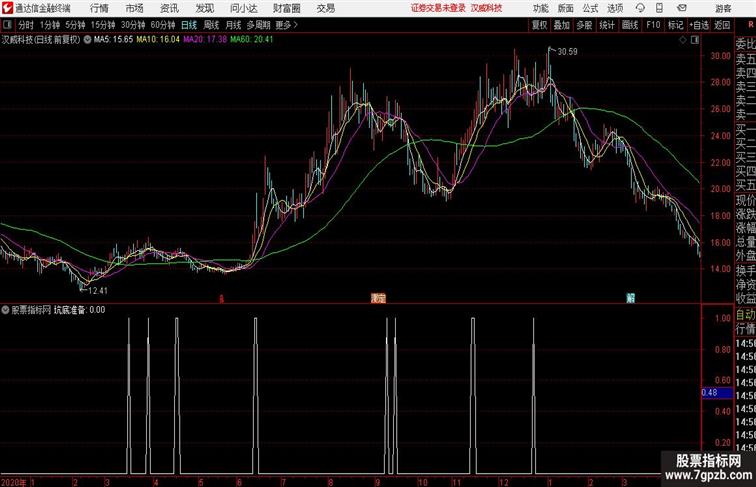Screen dimensions: 756x487
Task: Open the mail envelope icon
Action: (x=682, y=8)
